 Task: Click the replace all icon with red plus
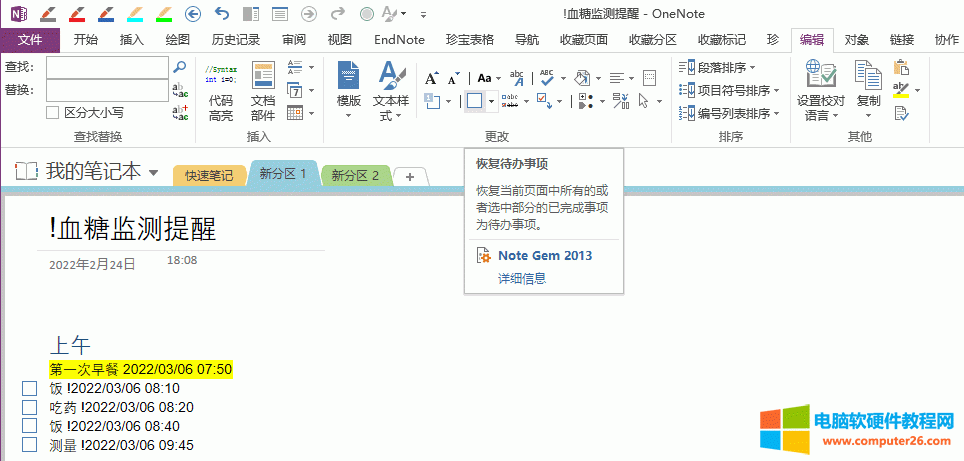pos(180,112)
